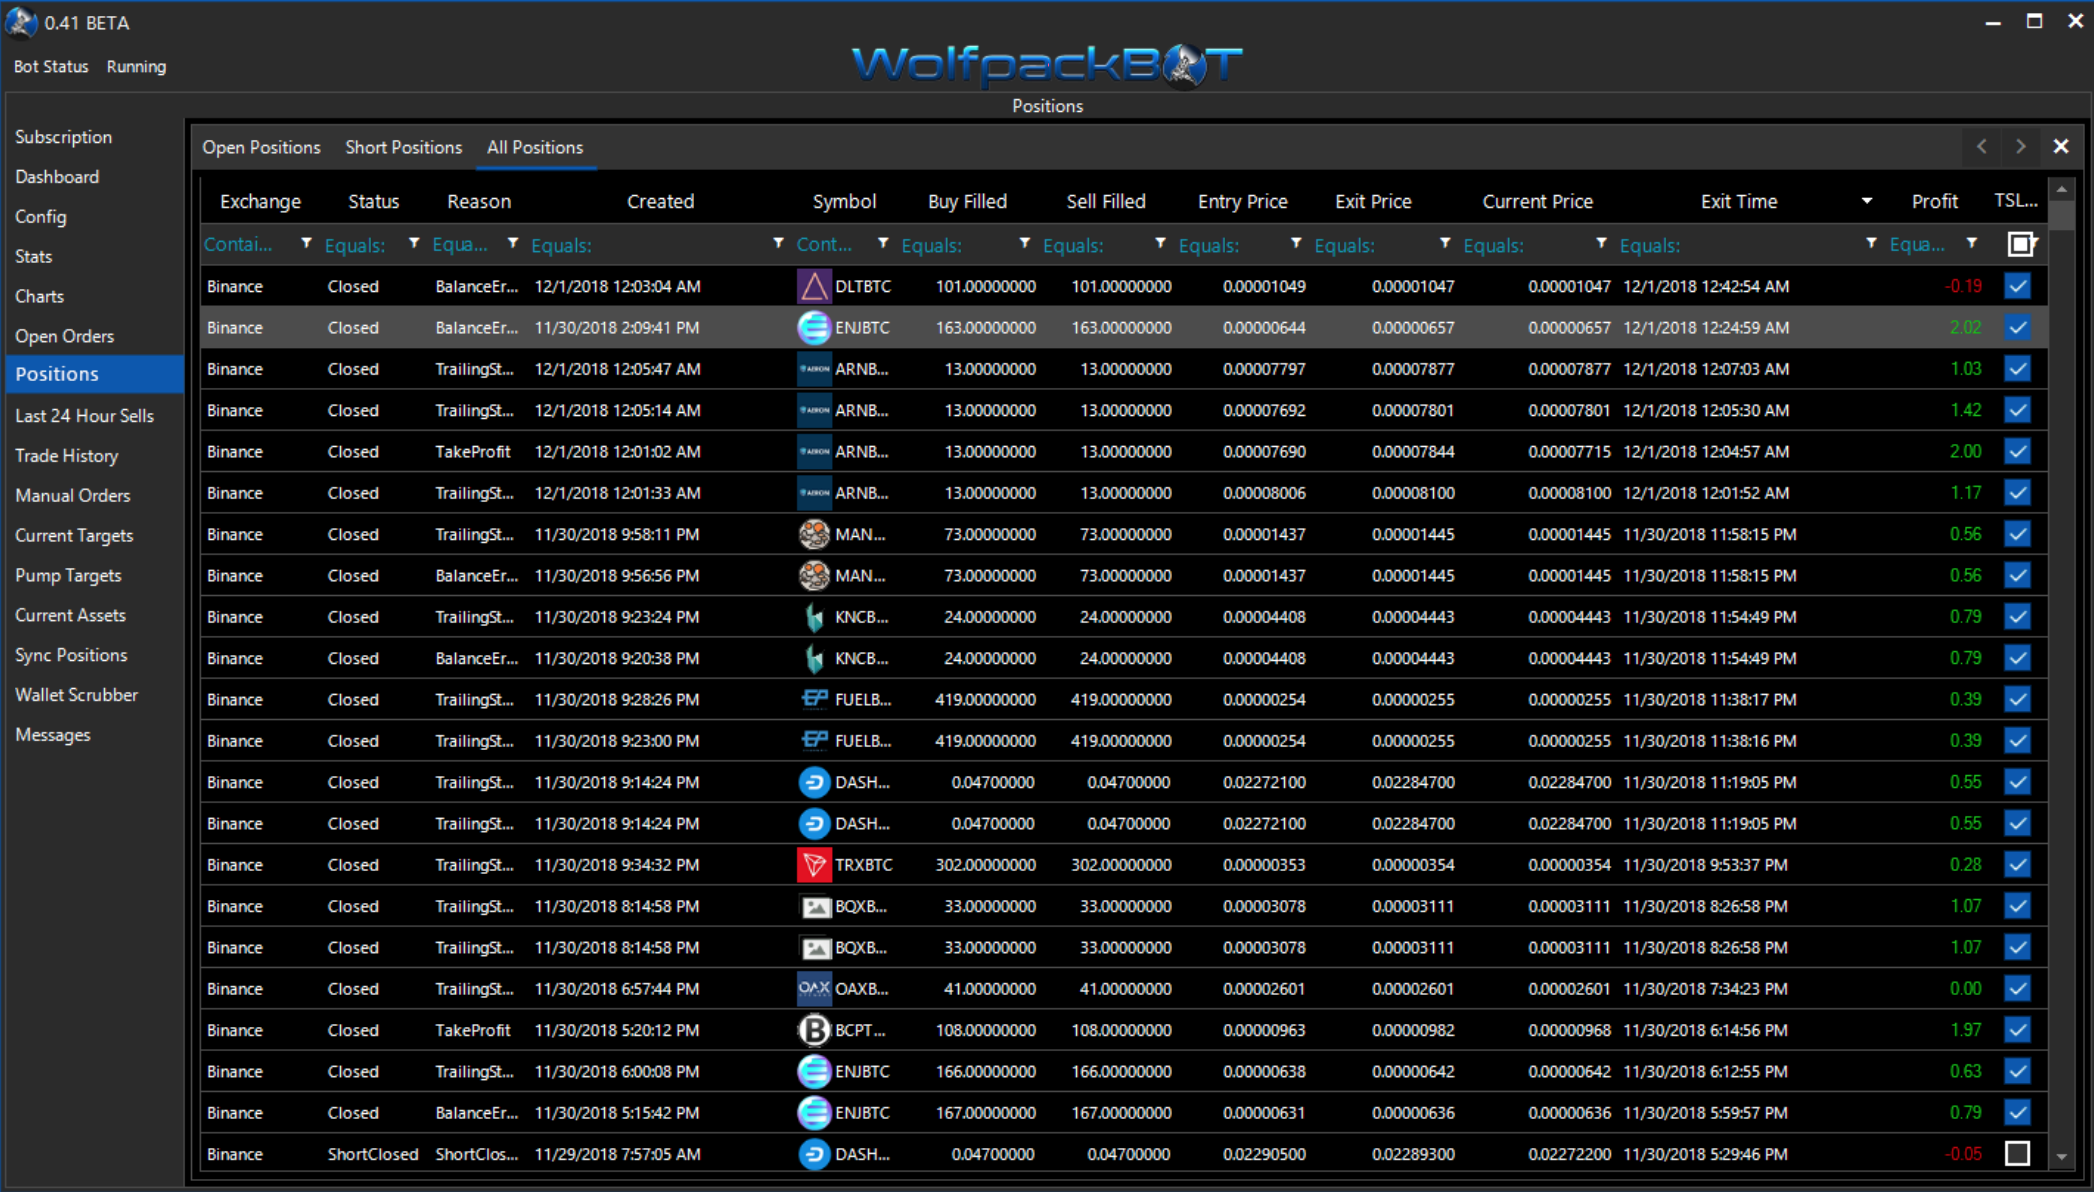Screen dimensions: 2094x1192
Task: Open Trade History in the sidebar
Action: tap(67, 456)
